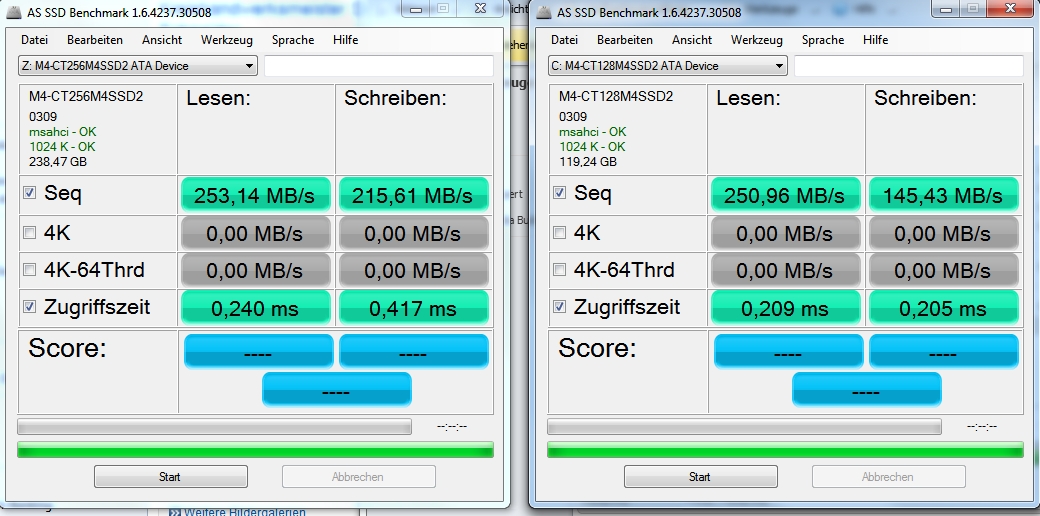Click the green progress bar in left window
This screenshot has height=516, width=1040.
(255, 450)
